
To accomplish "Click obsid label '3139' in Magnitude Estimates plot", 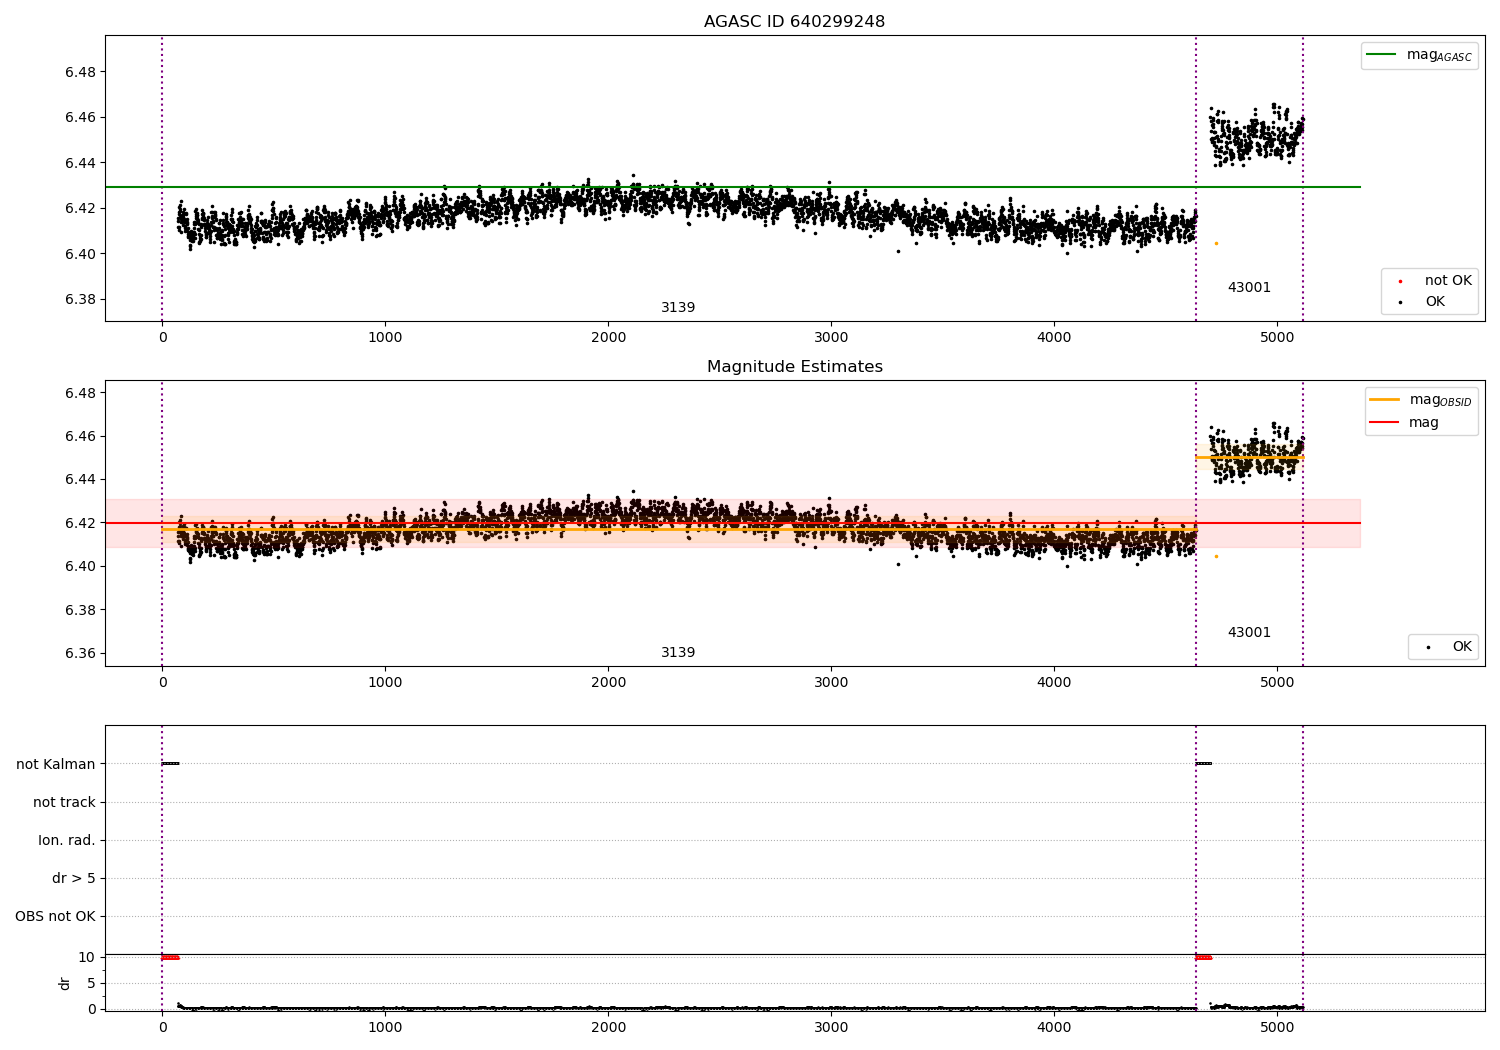I will [678, 653].
